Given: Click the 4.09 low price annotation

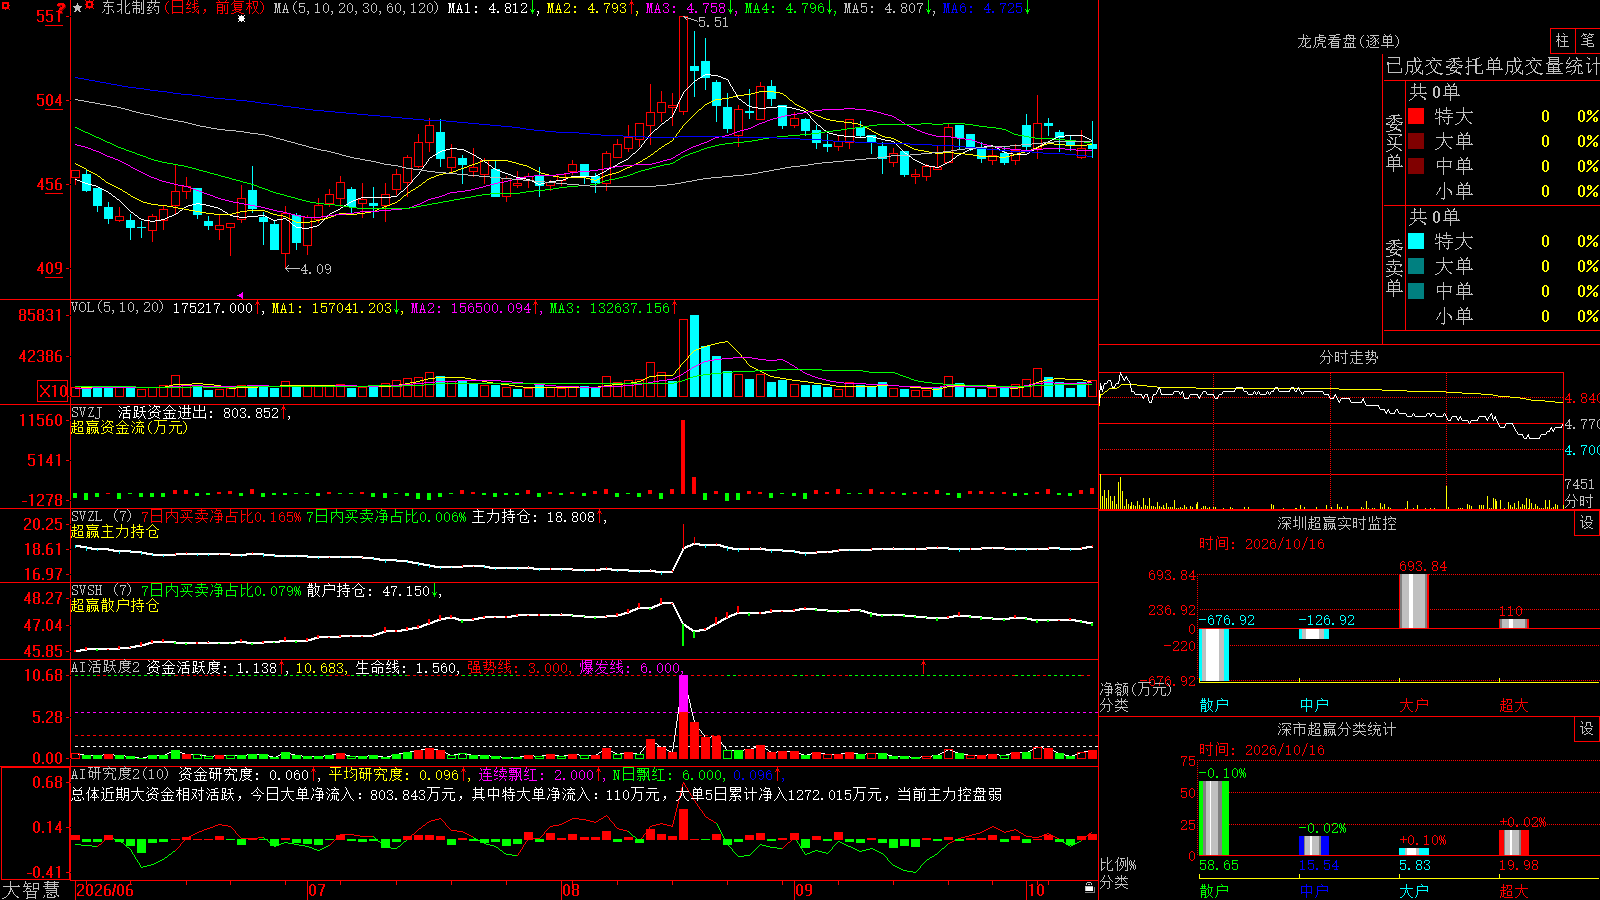Looking at the screenshot, I should [x=316, y=269].
